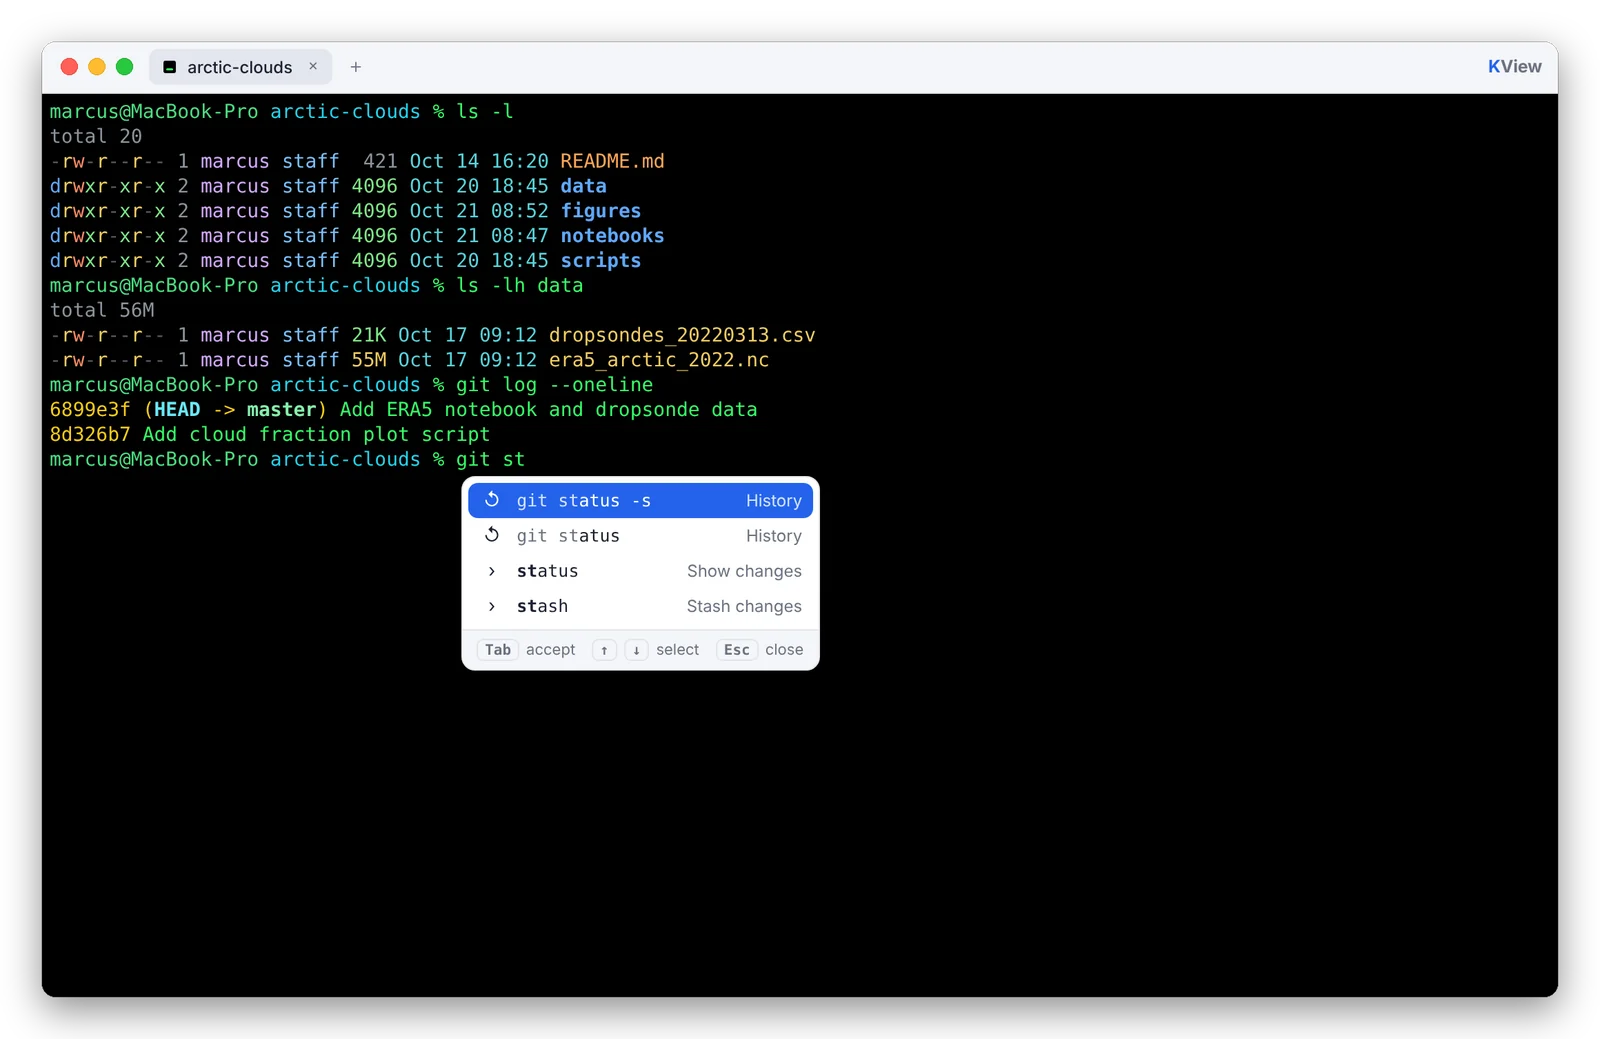The height and width of the screenshot is (1039, 1600).
Task: Expand the 'stash' Stash changes suggestion chevron
Action: click(x=492, y=606)
